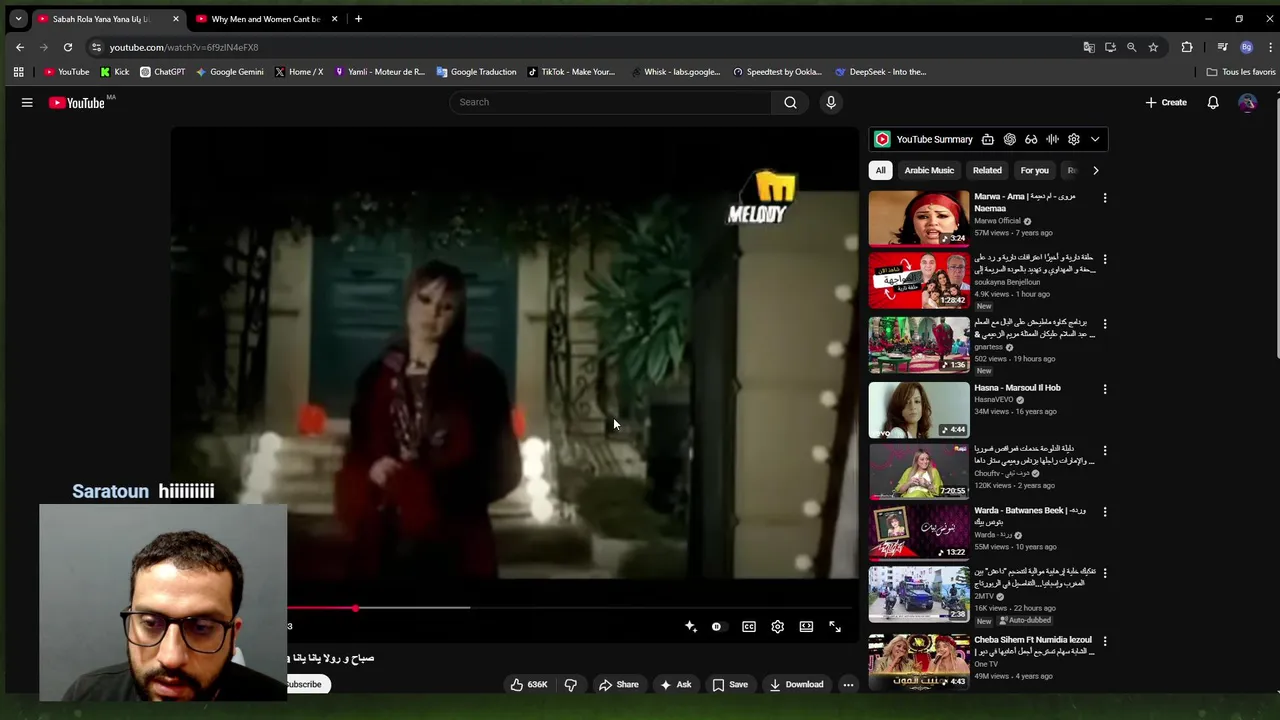Viewport: 1280px width, 720px height.
Task: Click the Ask button
Action: (675, 684)
